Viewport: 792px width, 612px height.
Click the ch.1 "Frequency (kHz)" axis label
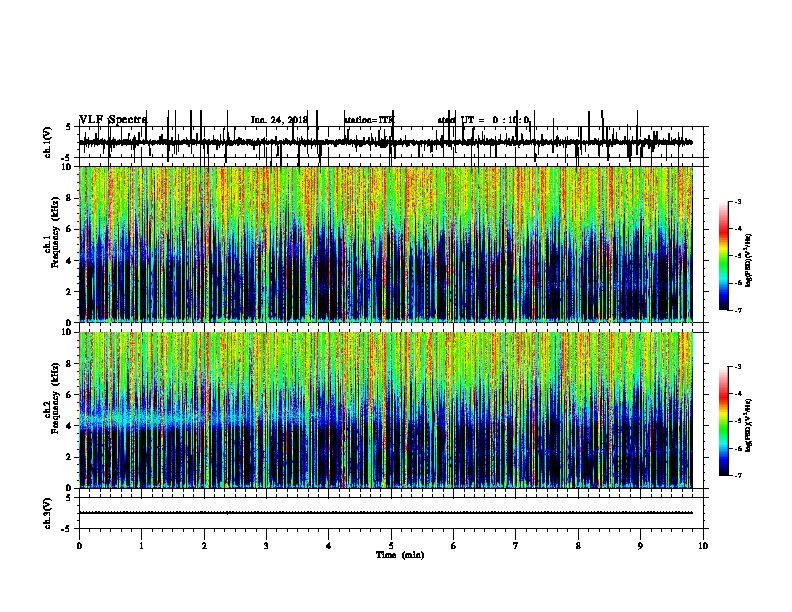55,233
